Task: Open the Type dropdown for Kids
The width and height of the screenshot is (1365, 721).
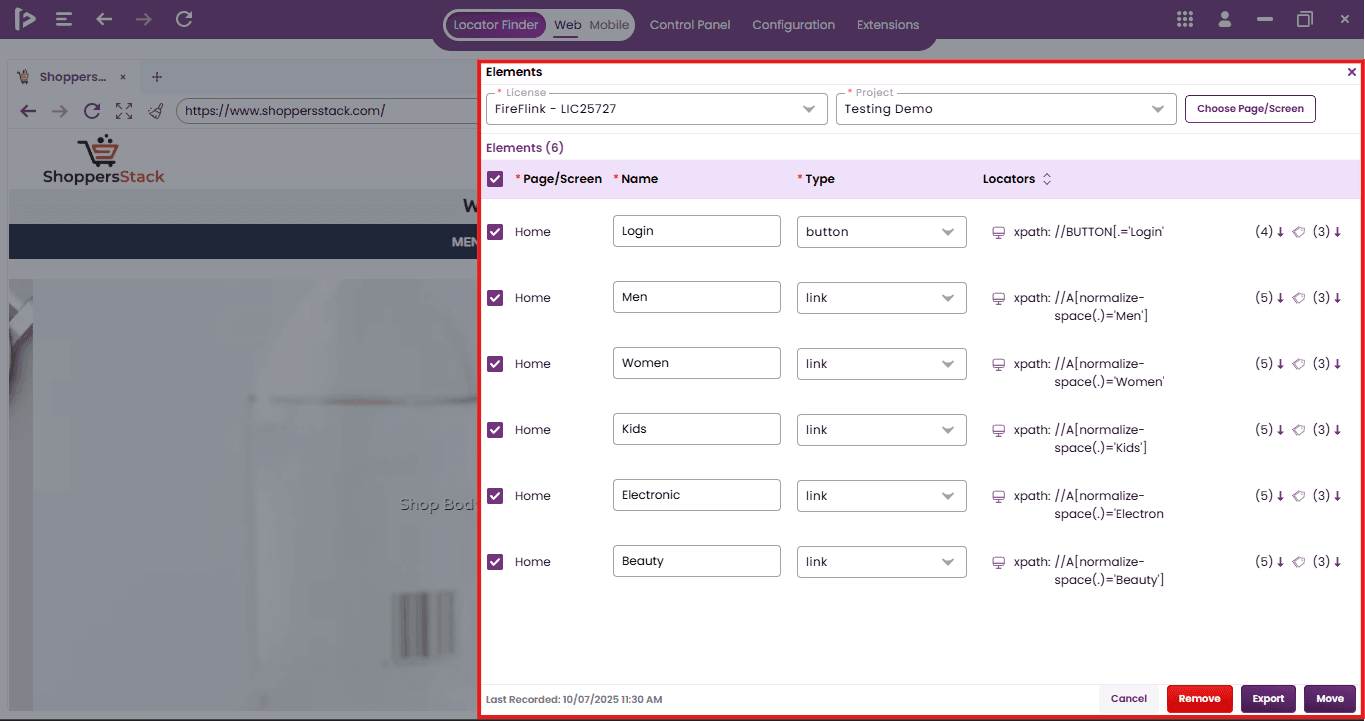Action: point(882,430)
